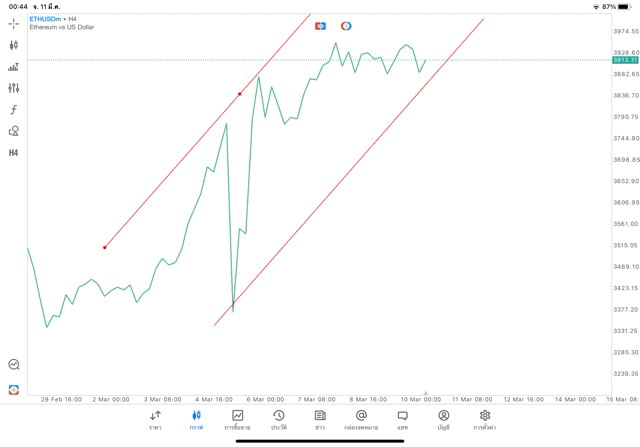Viewport: 640px width, 447px height.
Task: Open the การตั้งค่า settings tab
Action: 485,419
